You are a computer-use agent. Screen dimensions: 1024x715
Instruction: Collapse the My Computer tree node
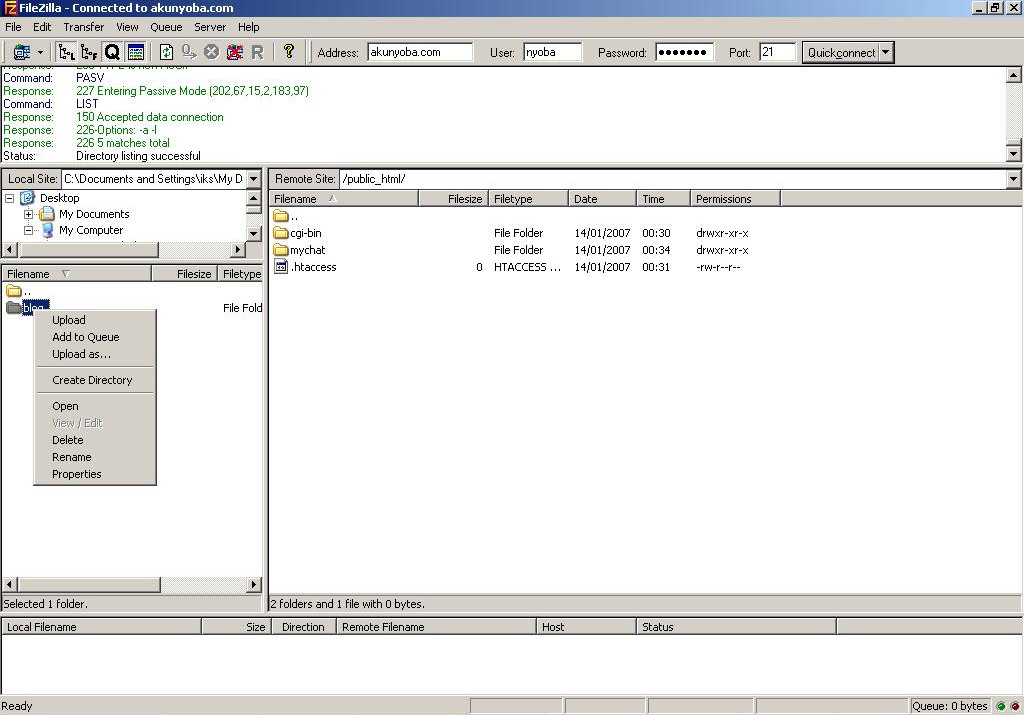[28, 230]
